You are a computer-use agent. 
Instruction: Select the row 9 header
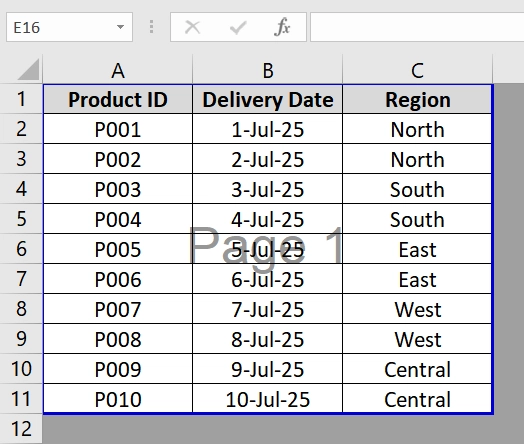21,339
